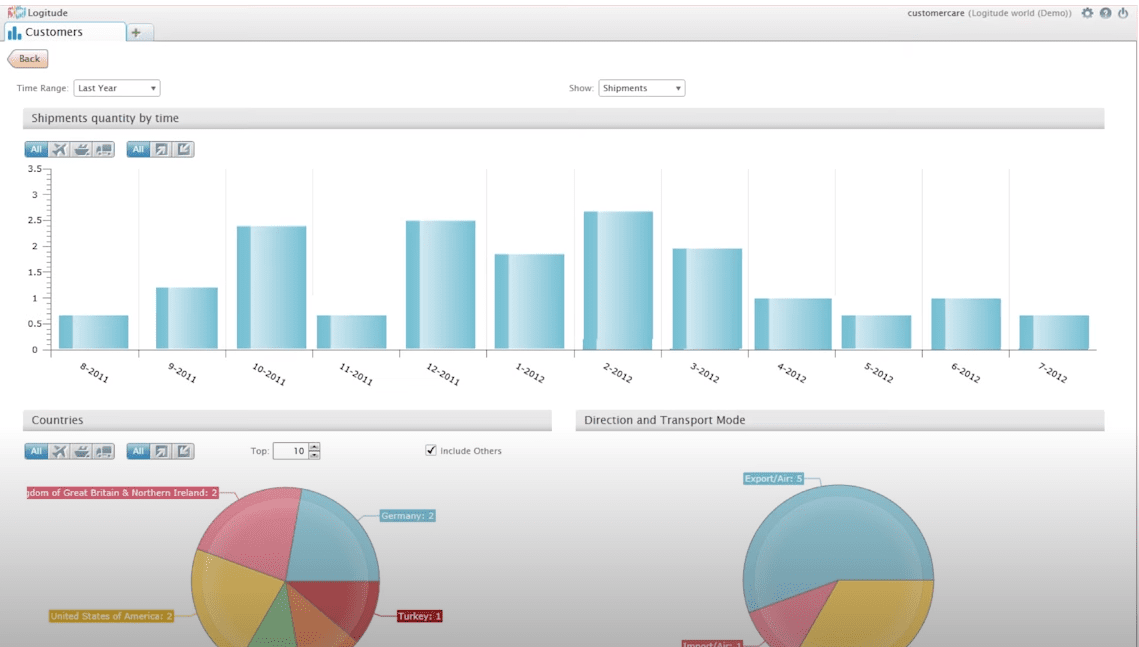Toggle the transport 'All' filter above time chart

(x=36, y=150)
